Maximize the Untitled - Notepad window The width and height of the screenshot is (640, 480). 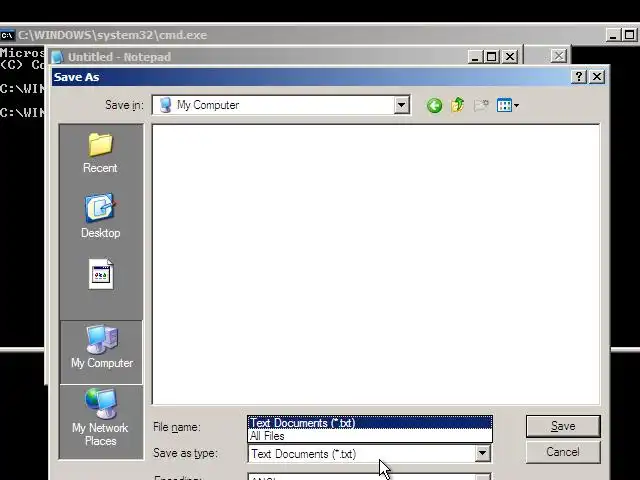(491, 56)
